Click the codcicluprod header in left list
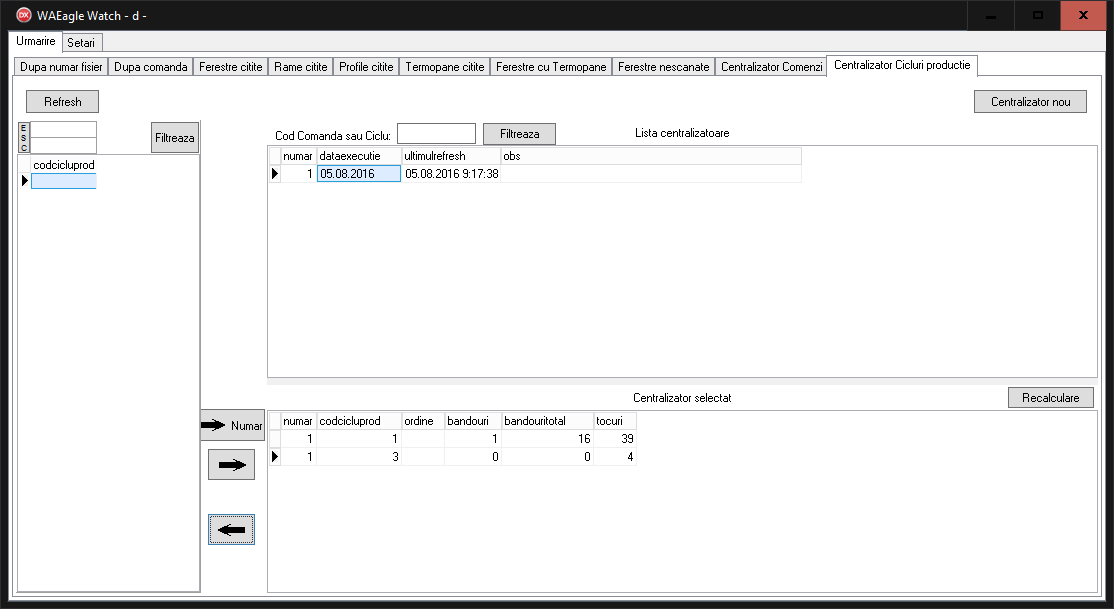 click(64, 165)
